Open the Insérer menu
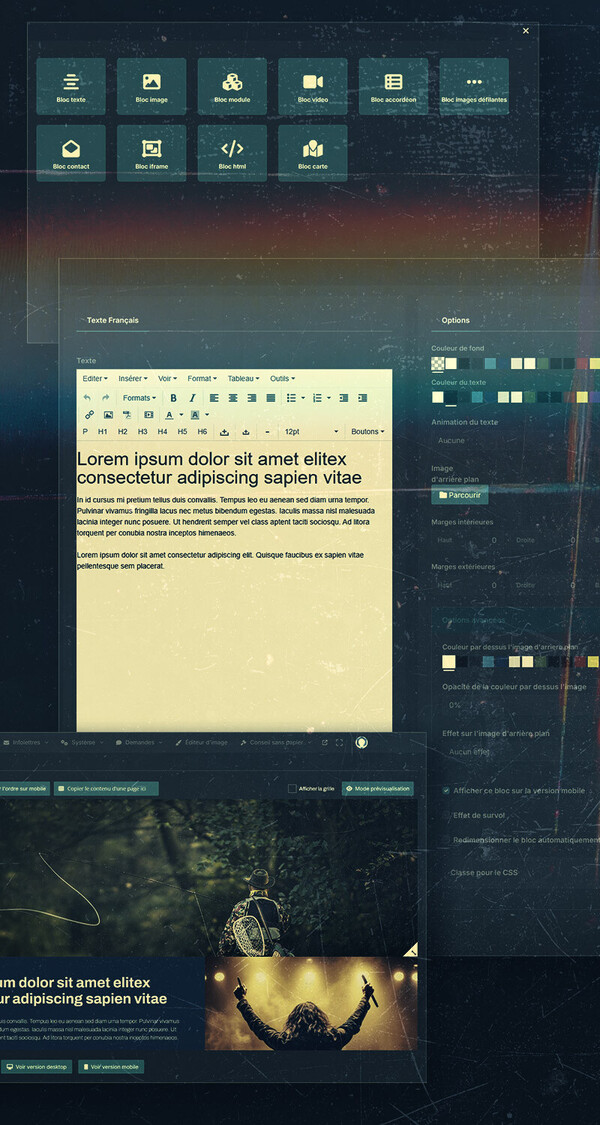Screen dimensions: 600x1125 pos(132,379)
